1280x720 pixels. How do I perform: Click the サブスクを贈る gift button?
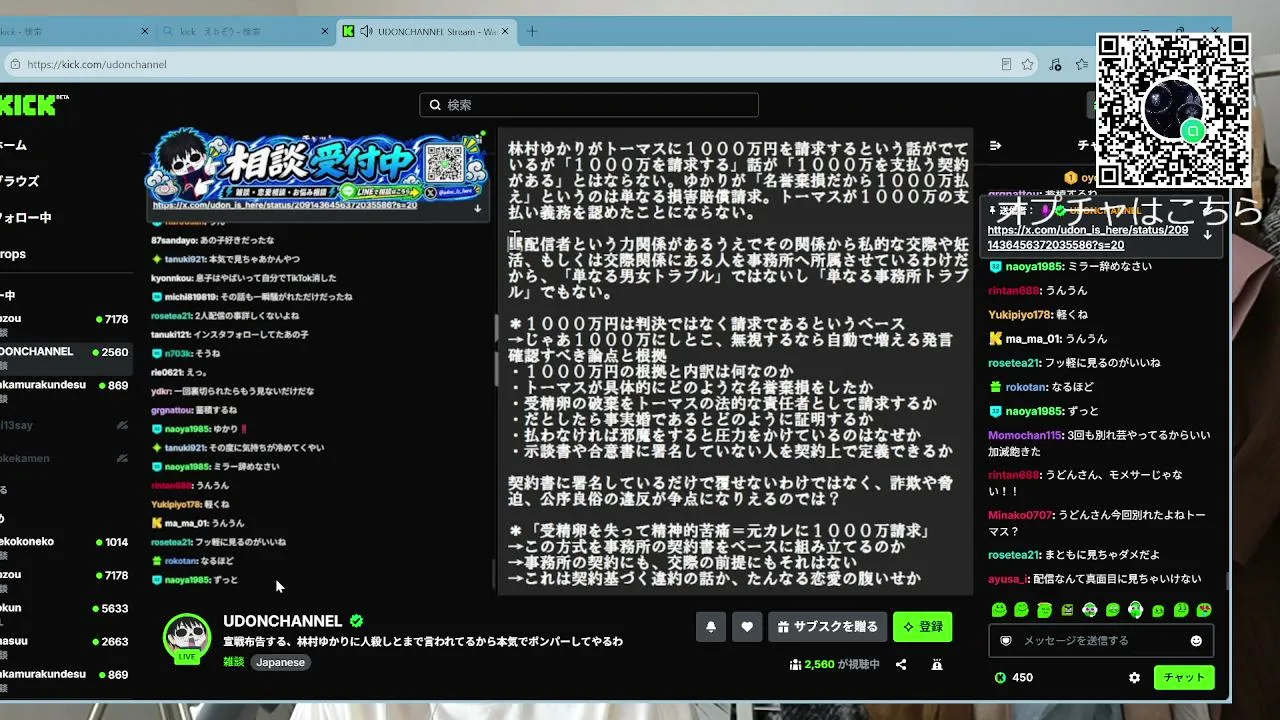(828, 627)
